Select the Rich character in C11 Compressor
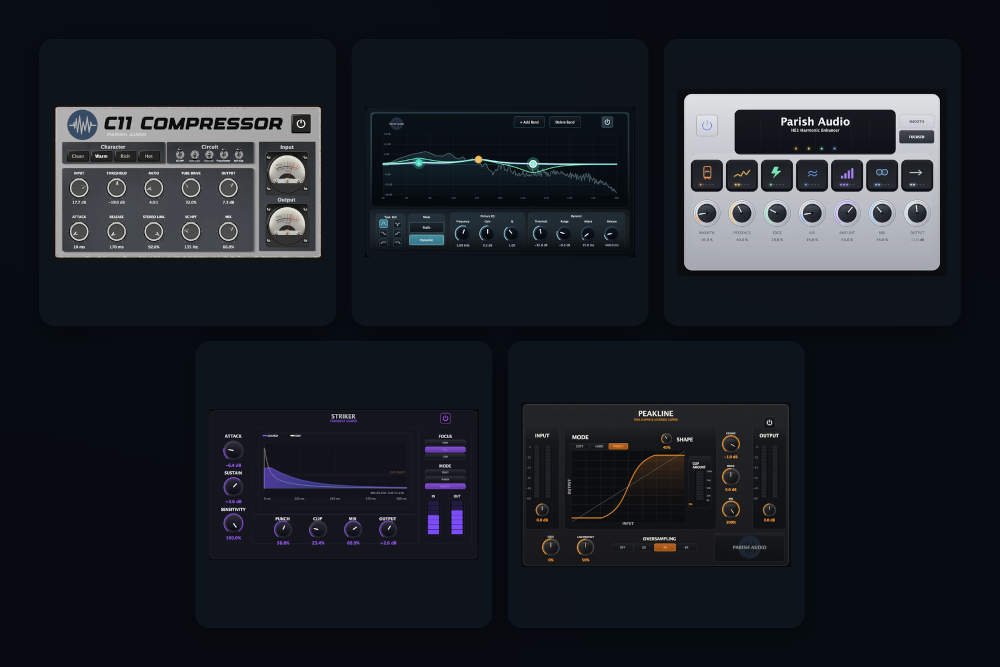The height and width of the screenshot is (667, 1000). [x=125, y=156]
